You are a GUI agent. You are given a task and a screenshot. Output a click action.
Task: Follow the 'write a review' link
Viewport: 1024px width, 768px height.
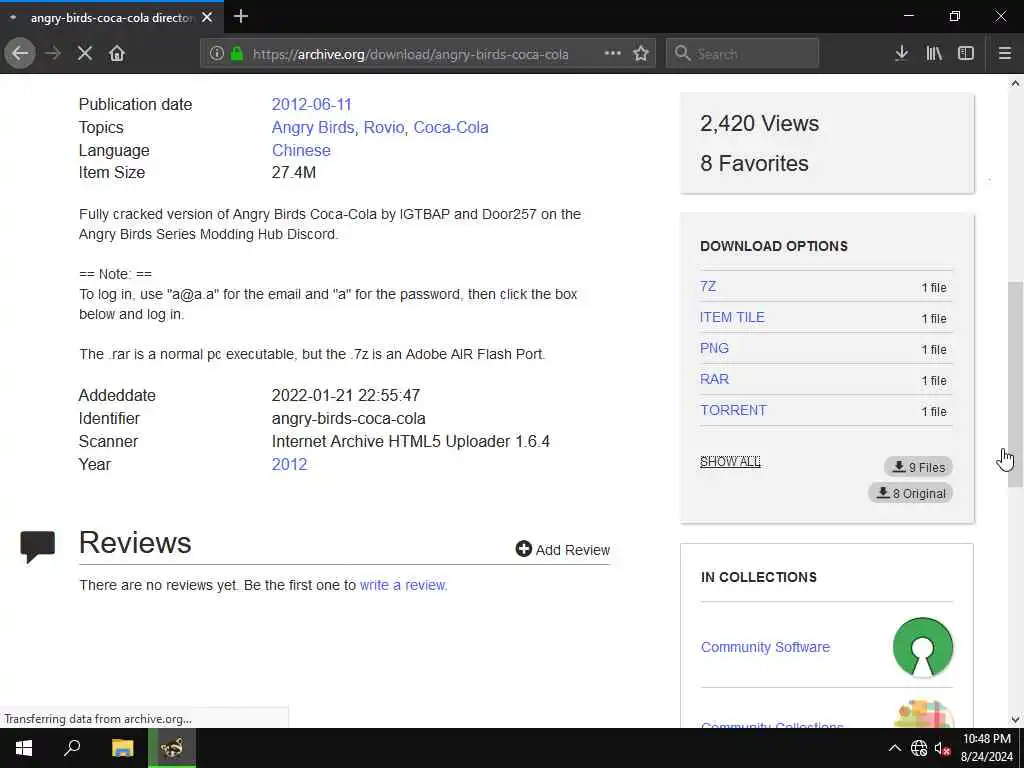pyautogui.click(x=403, y=585)
